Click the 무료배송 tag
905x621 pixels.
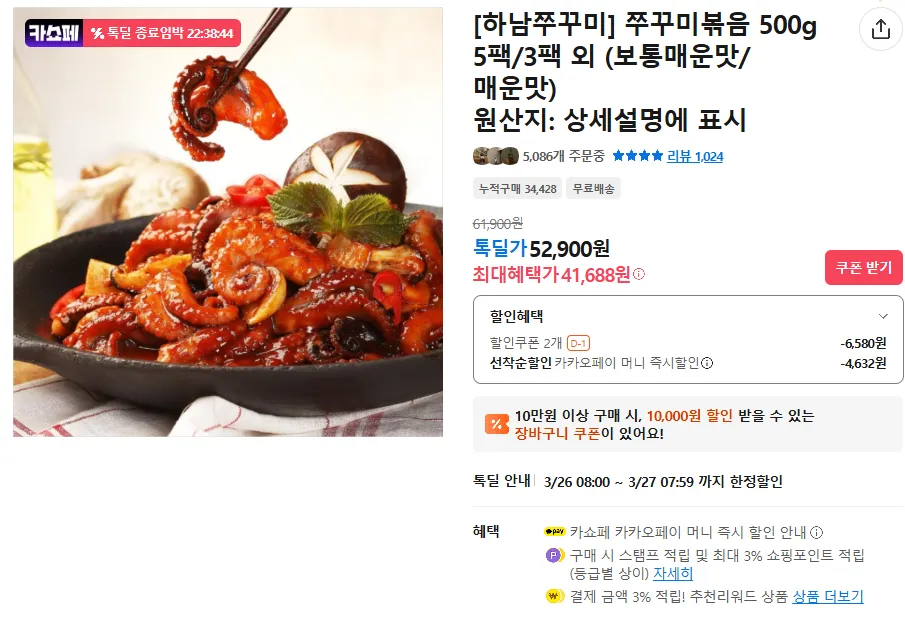pyautogui.click(x=593, y=189)
